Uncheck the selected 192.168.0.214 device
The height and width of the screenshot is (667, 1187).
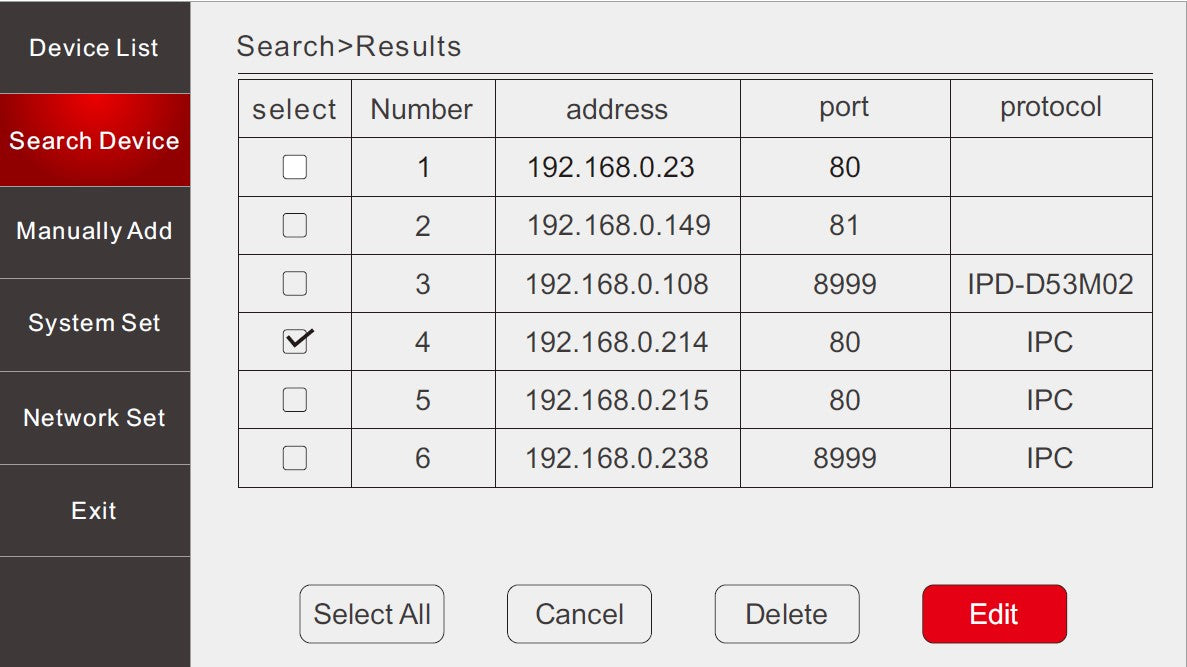click(x=295, y=342)
